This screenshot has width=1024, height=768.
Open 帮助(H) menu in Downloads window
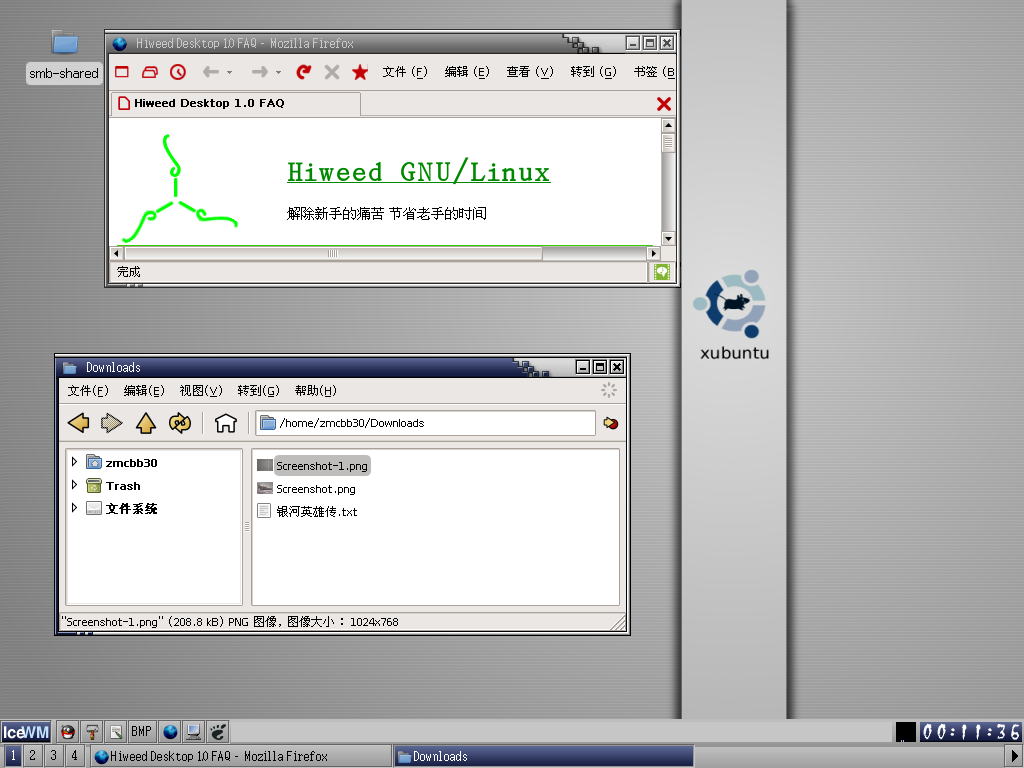point(315,391)
